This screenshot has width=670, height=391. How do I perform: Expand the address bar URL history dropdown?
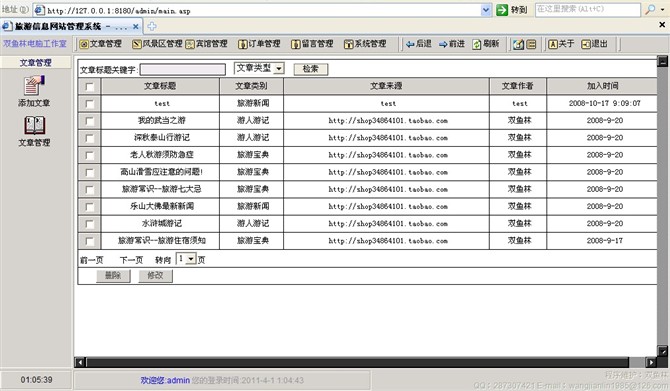pos(486,10)
